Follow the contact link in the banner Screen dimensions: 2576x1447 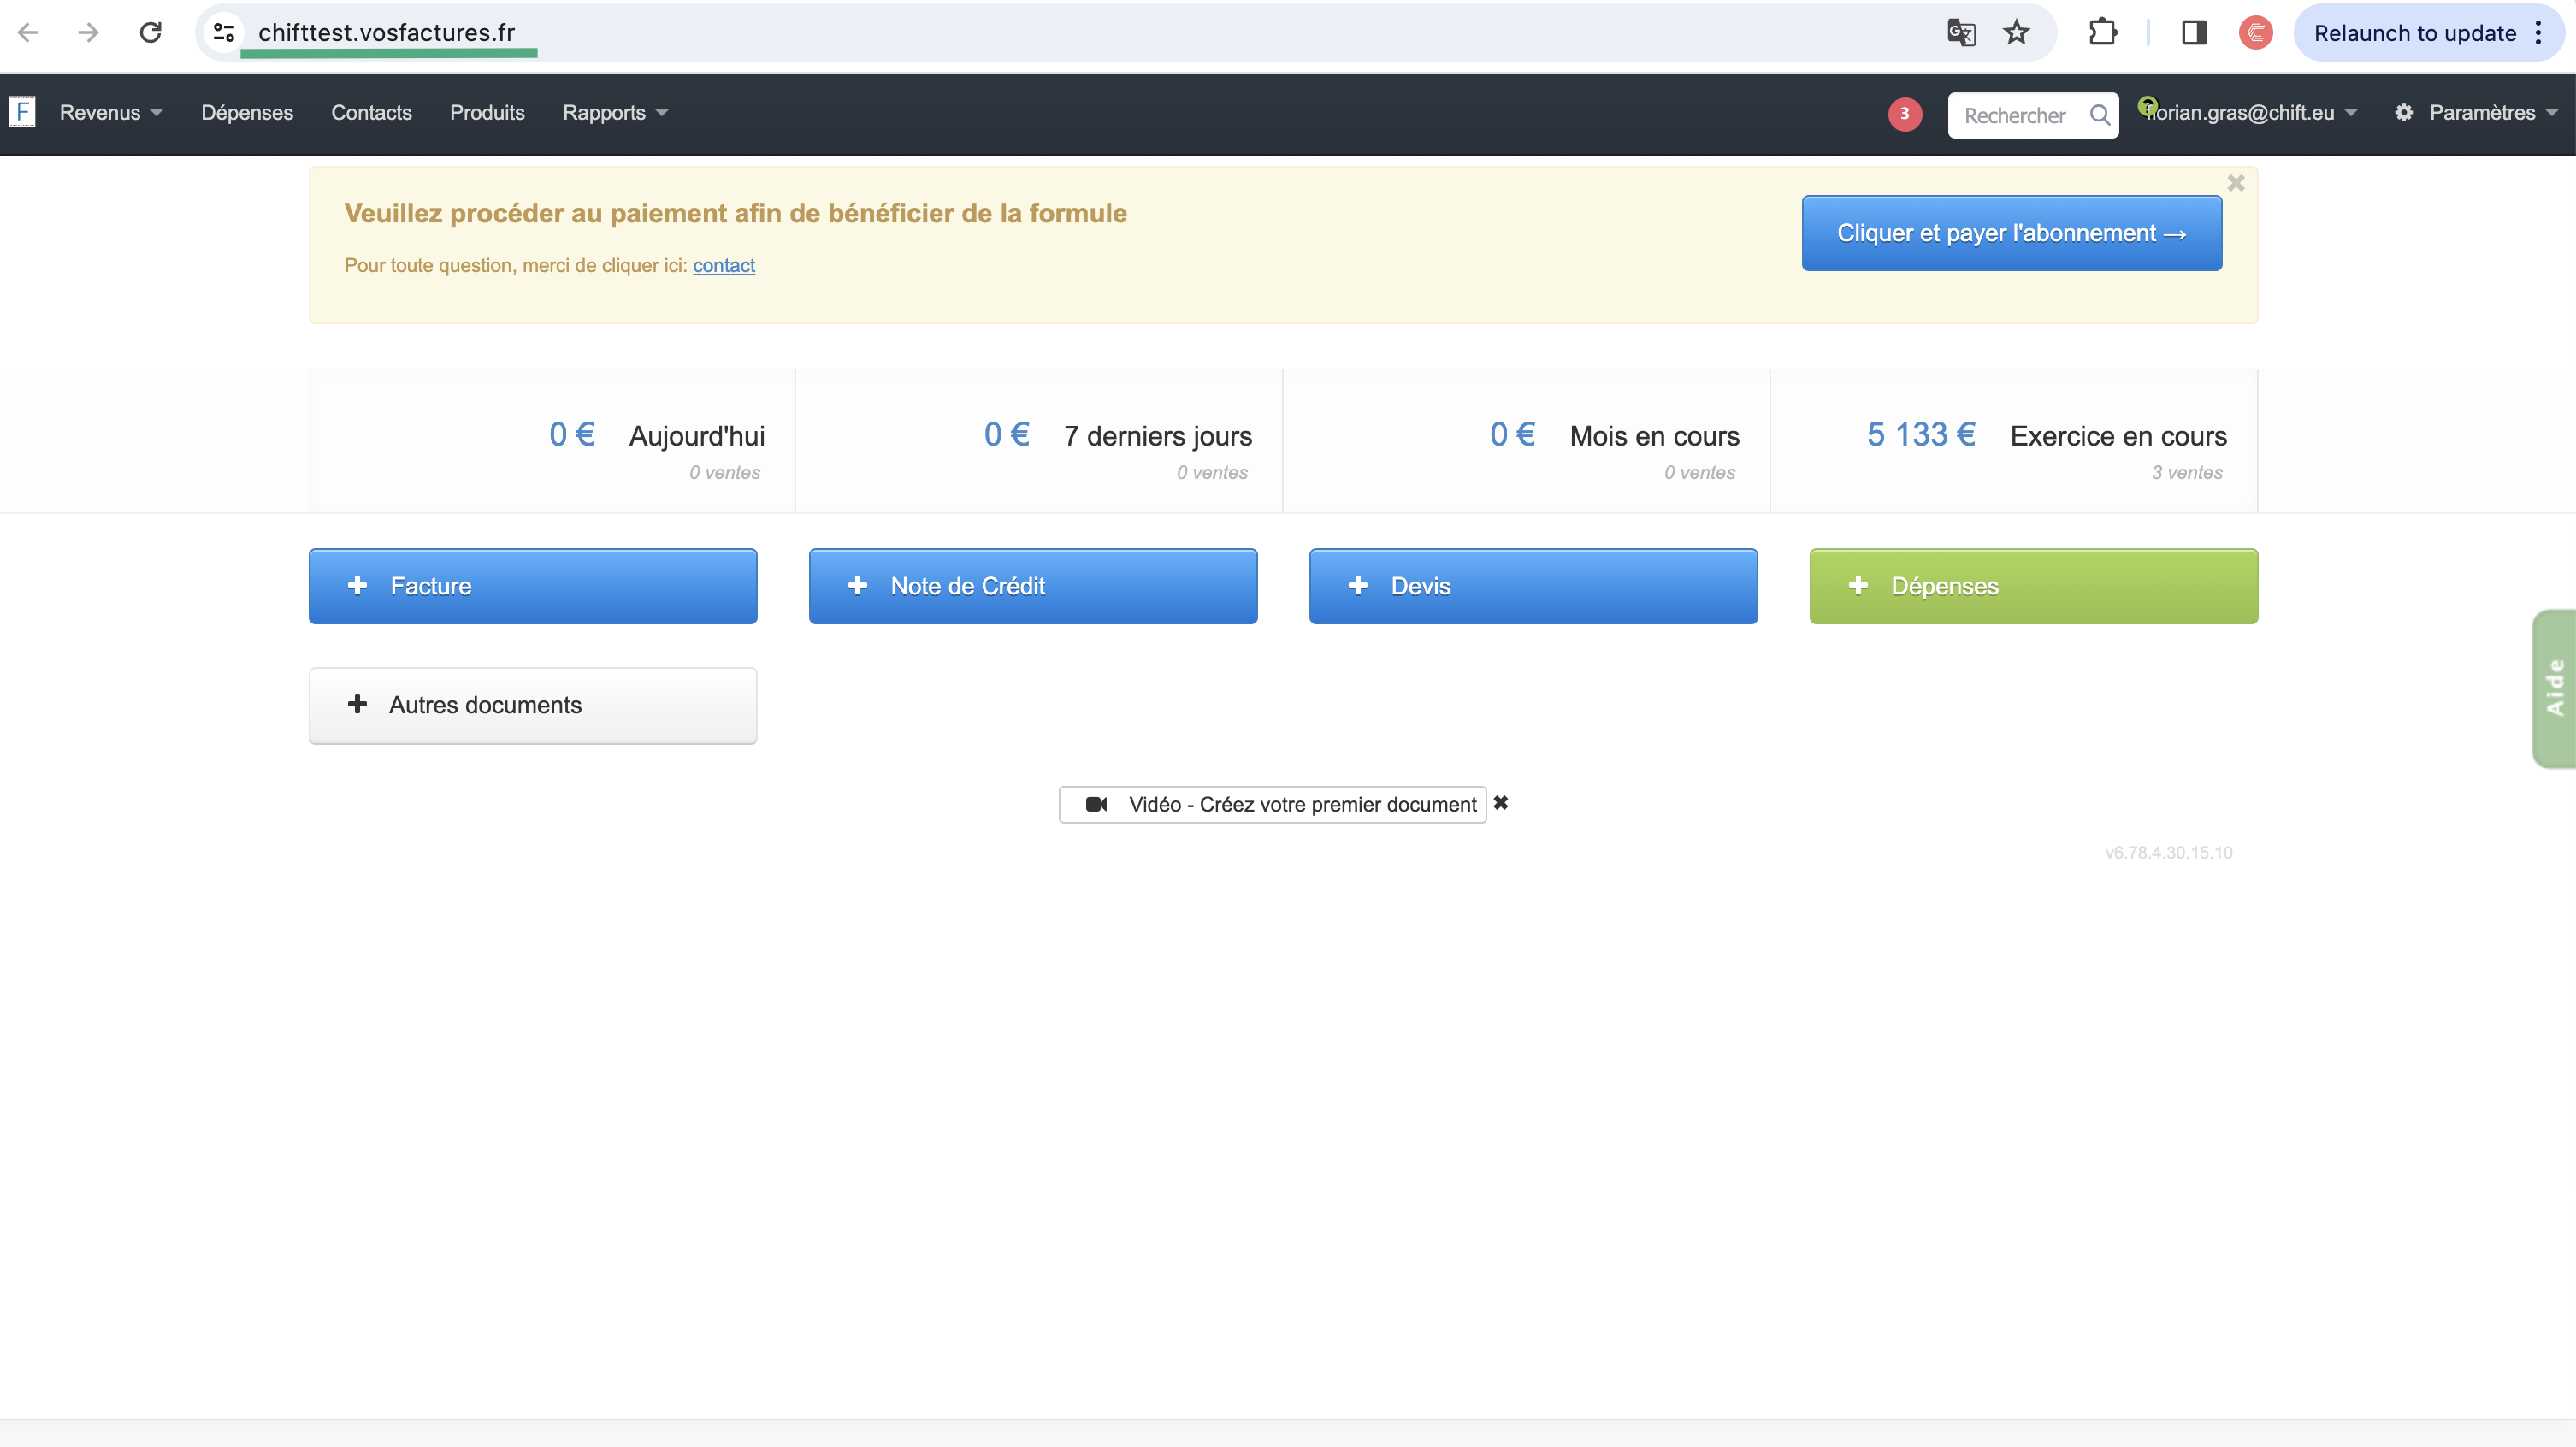point(723,266)
